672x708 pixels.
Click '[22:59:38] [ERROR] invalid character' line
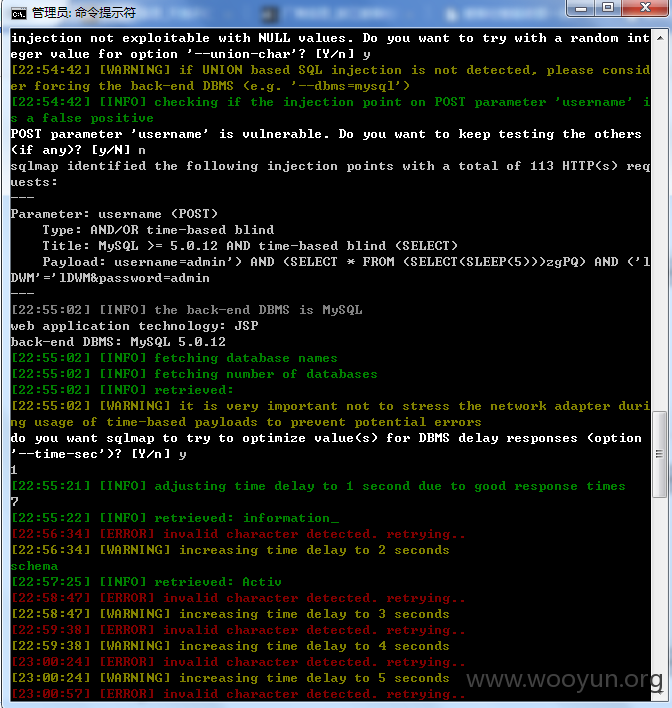point(238,630)
